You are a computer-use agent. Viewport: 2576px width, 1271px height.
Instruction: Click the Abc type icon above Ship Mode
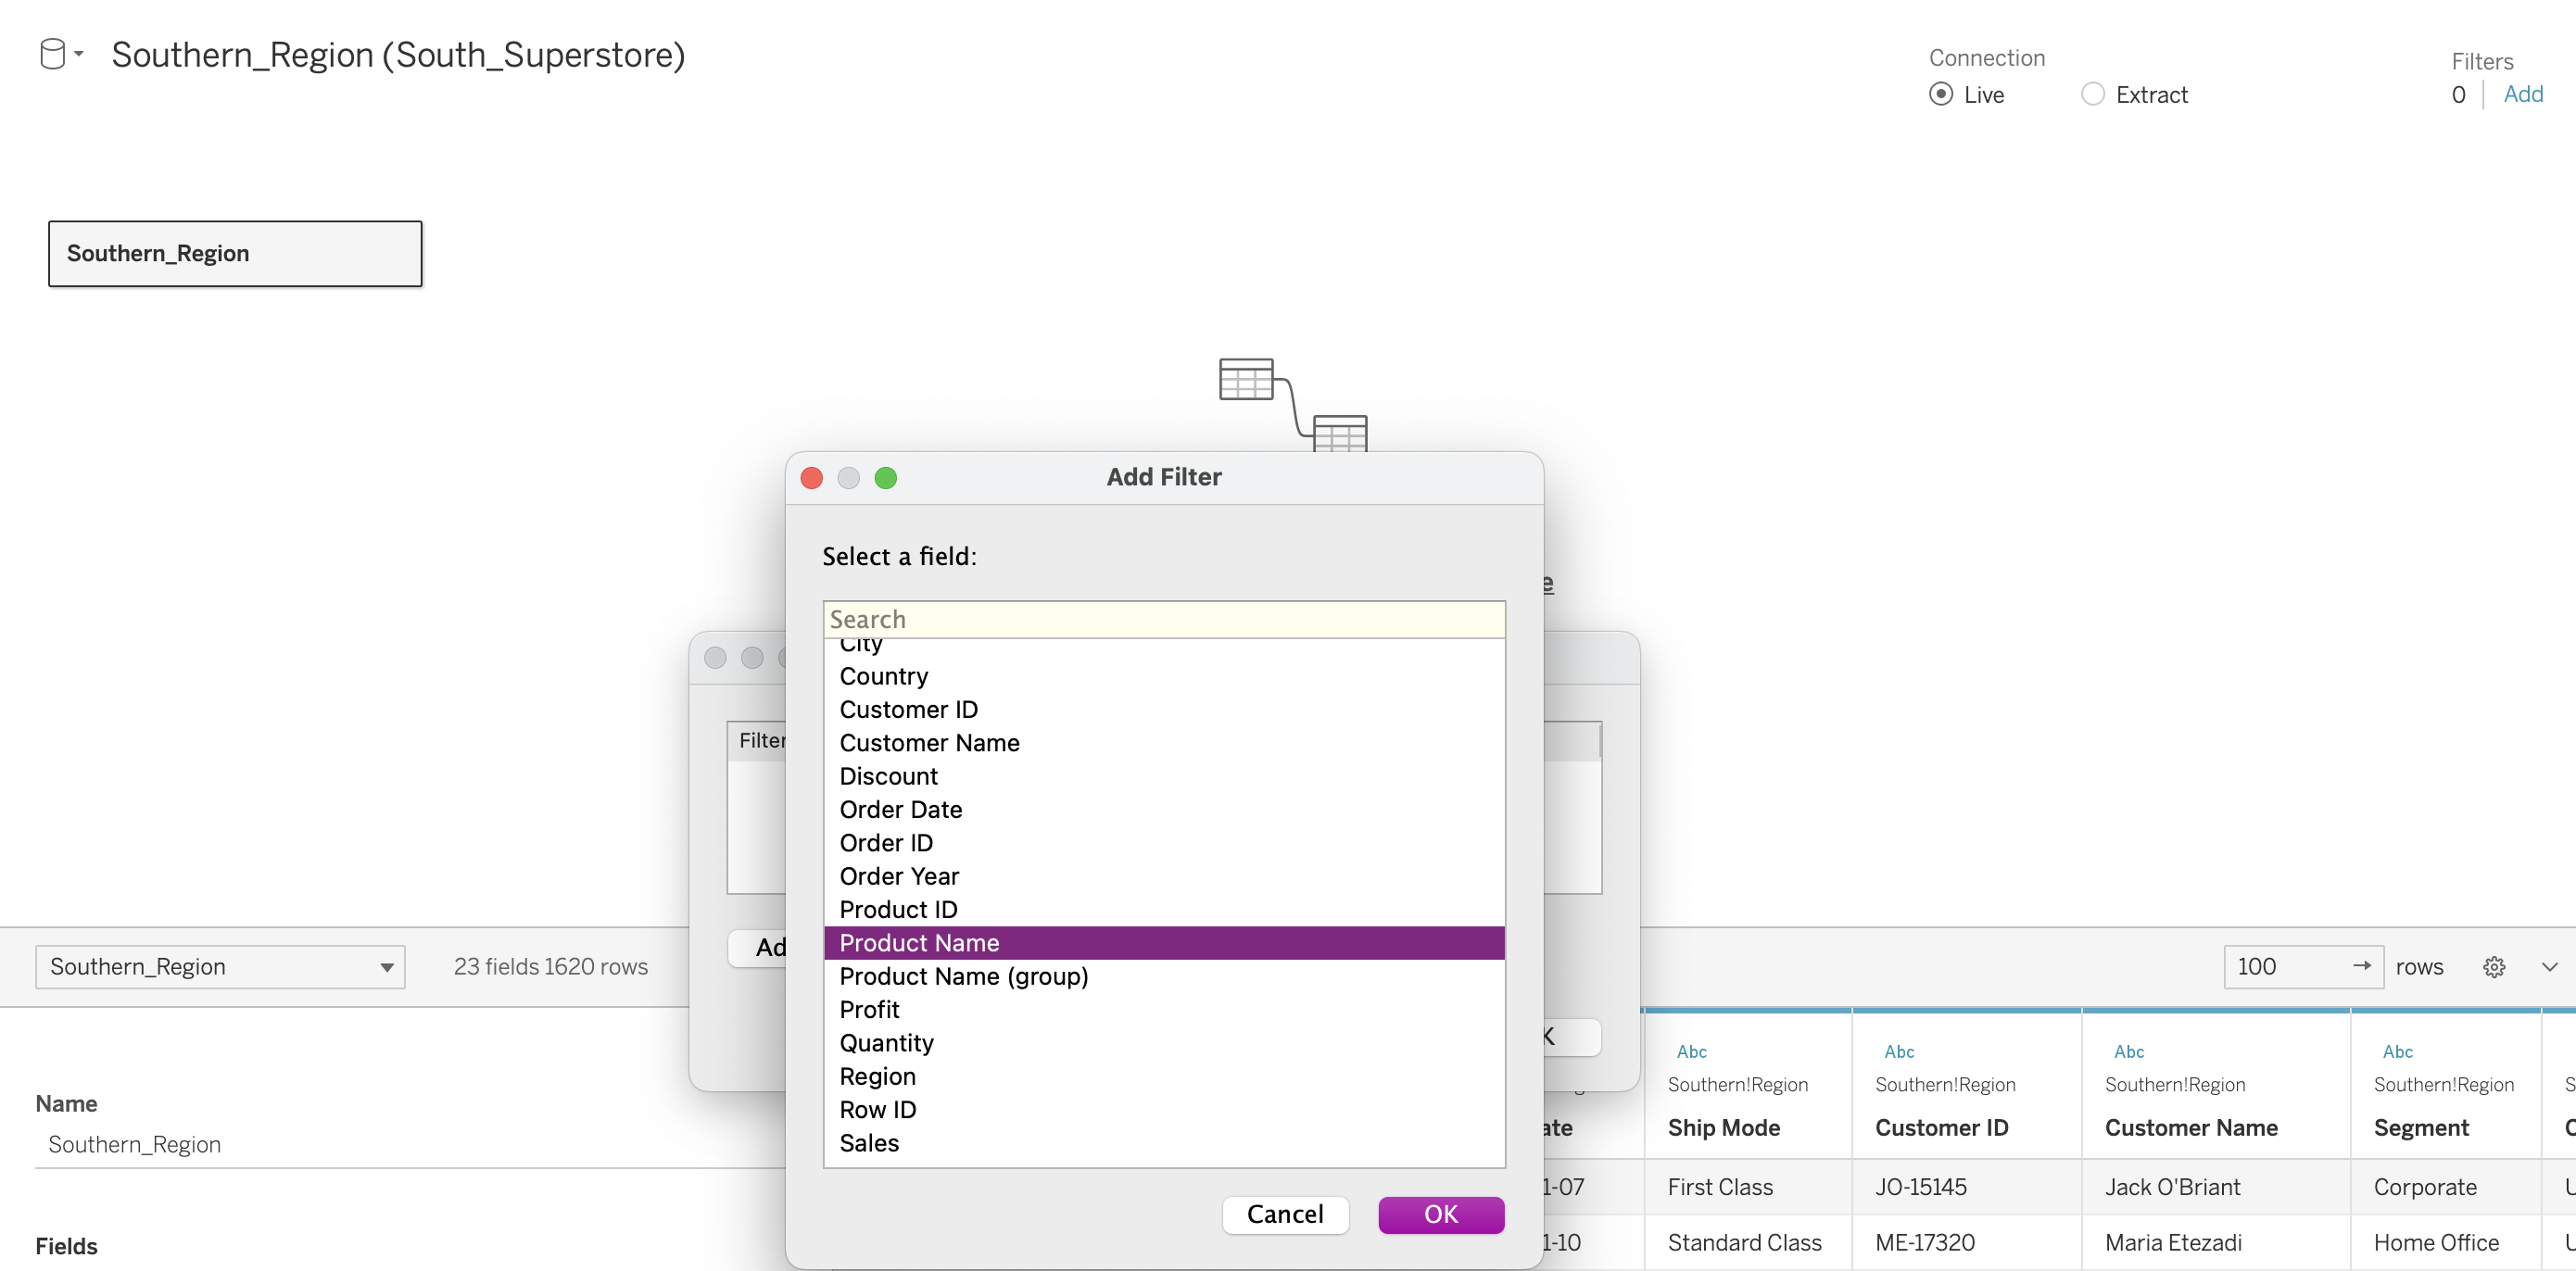tap(1691, 1051)
